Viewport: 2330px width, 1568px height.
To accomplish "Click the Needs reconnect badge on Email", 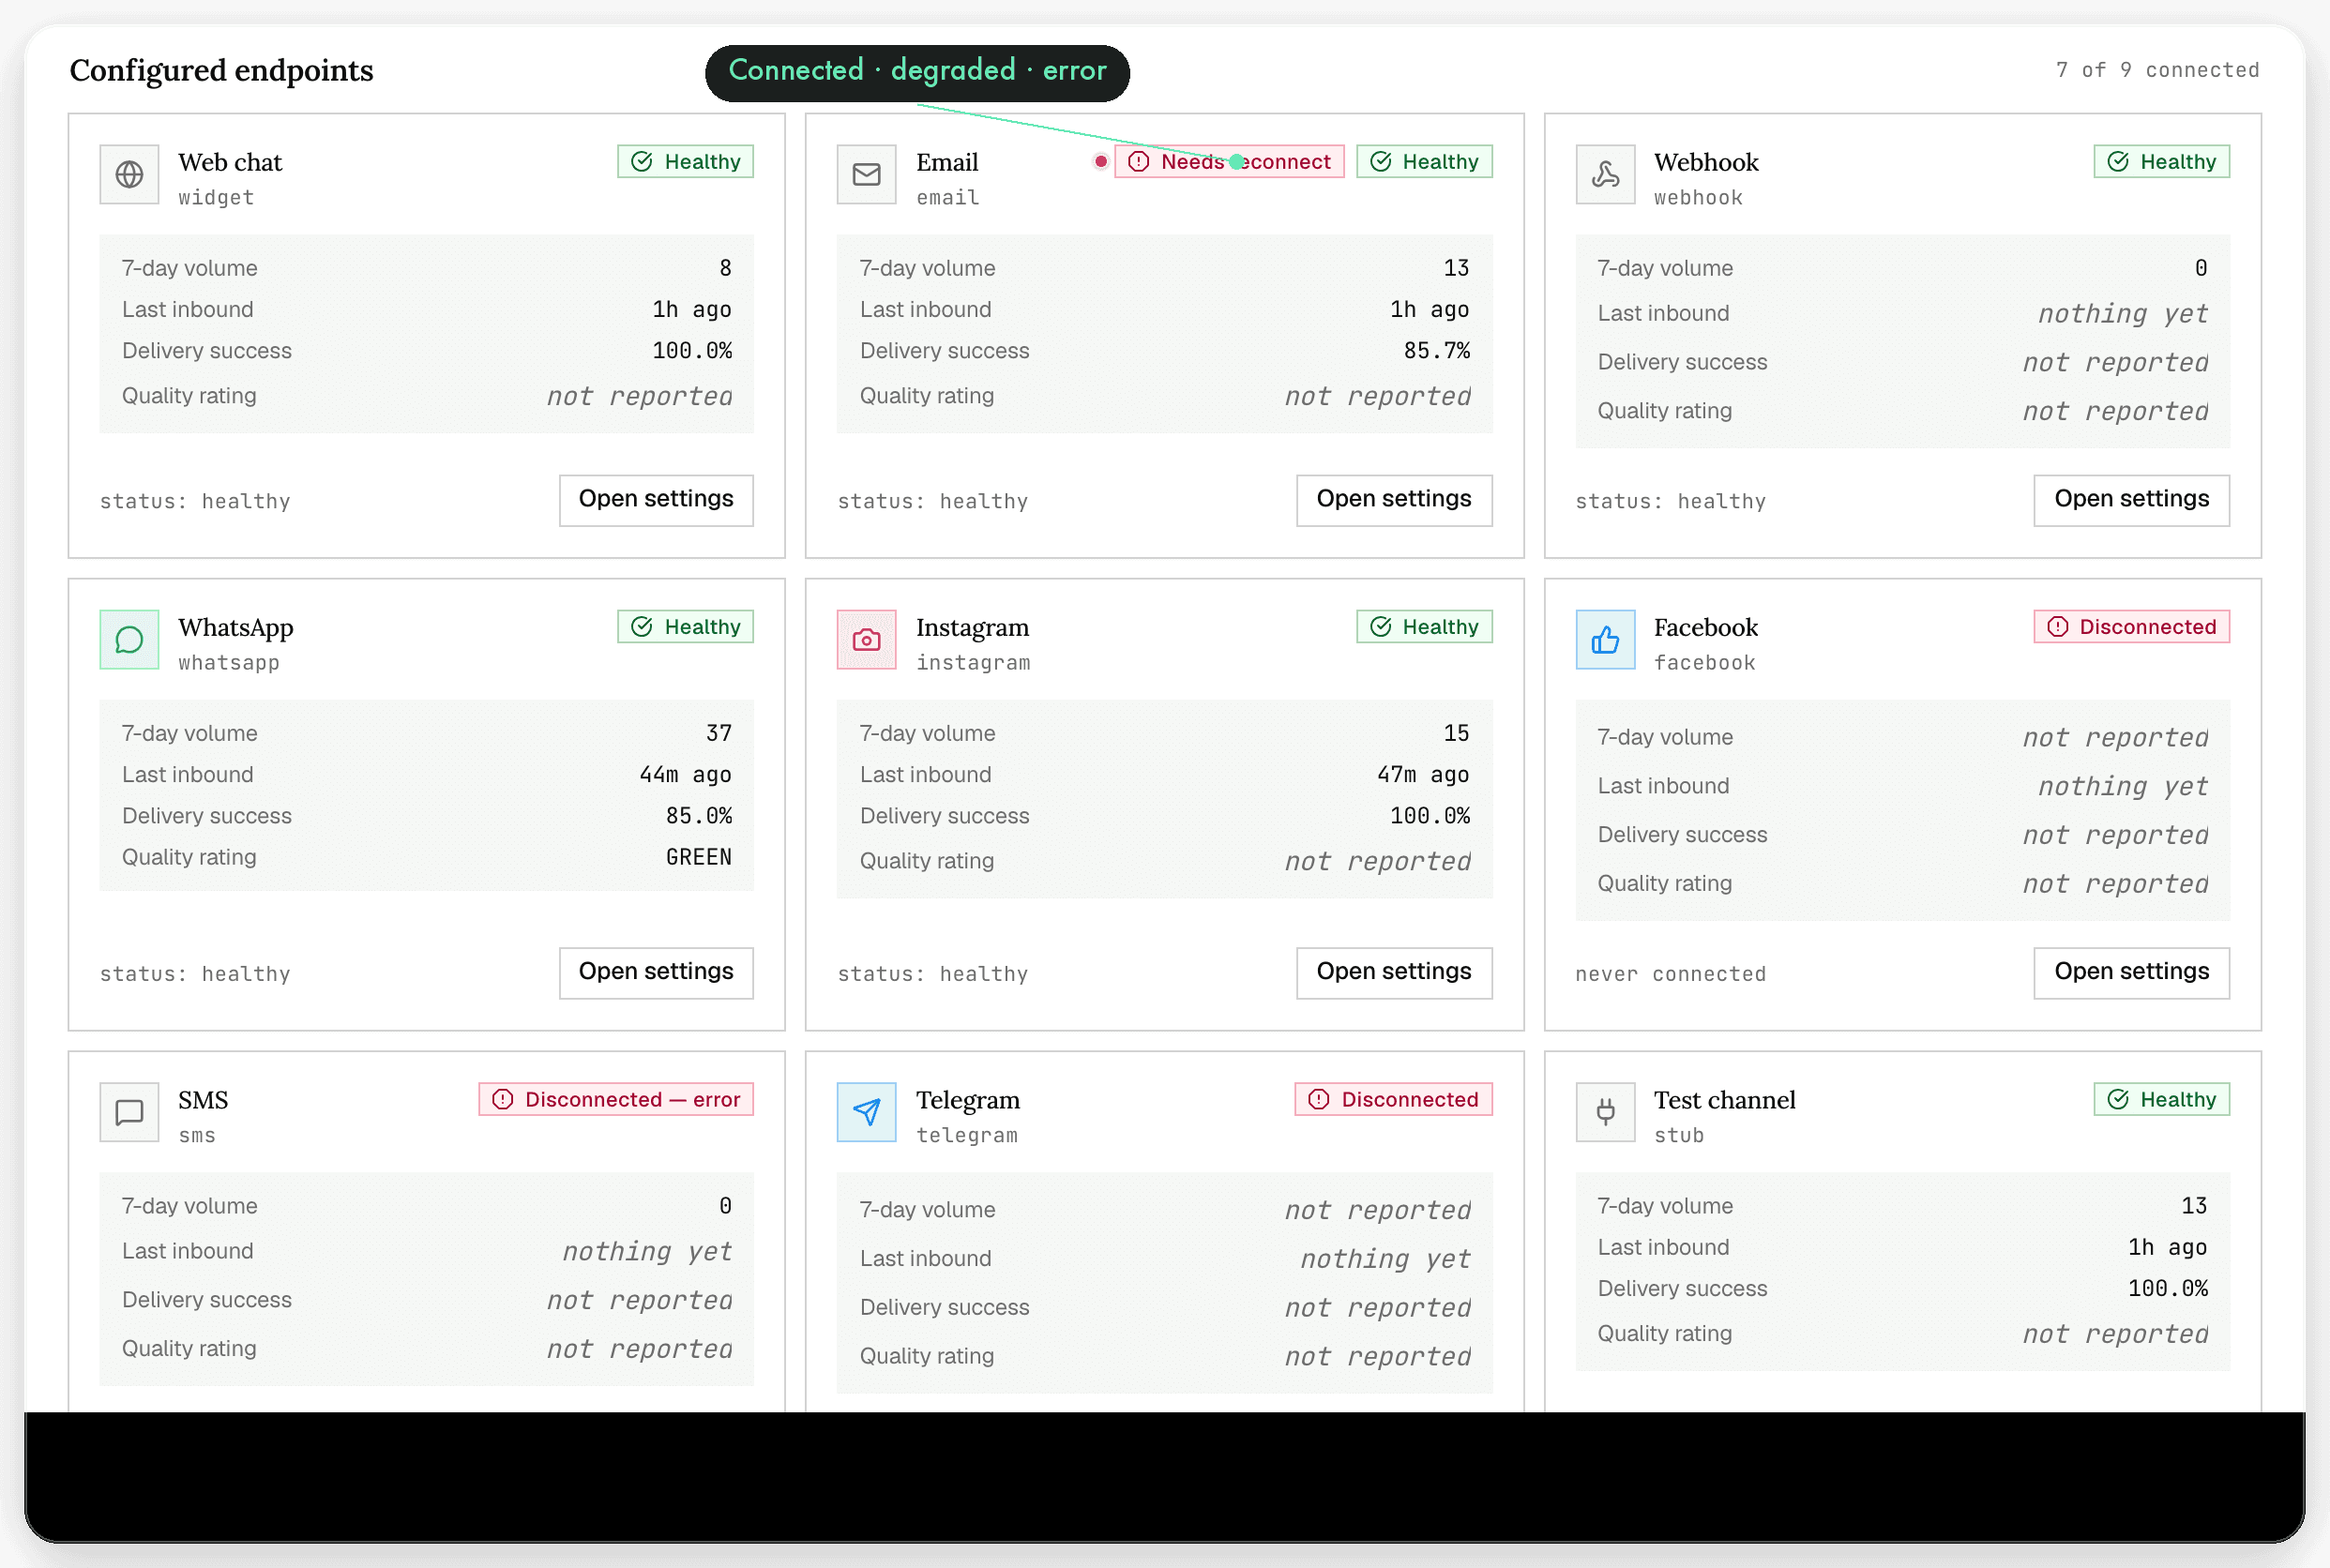I will click(x=1229, y=162).
